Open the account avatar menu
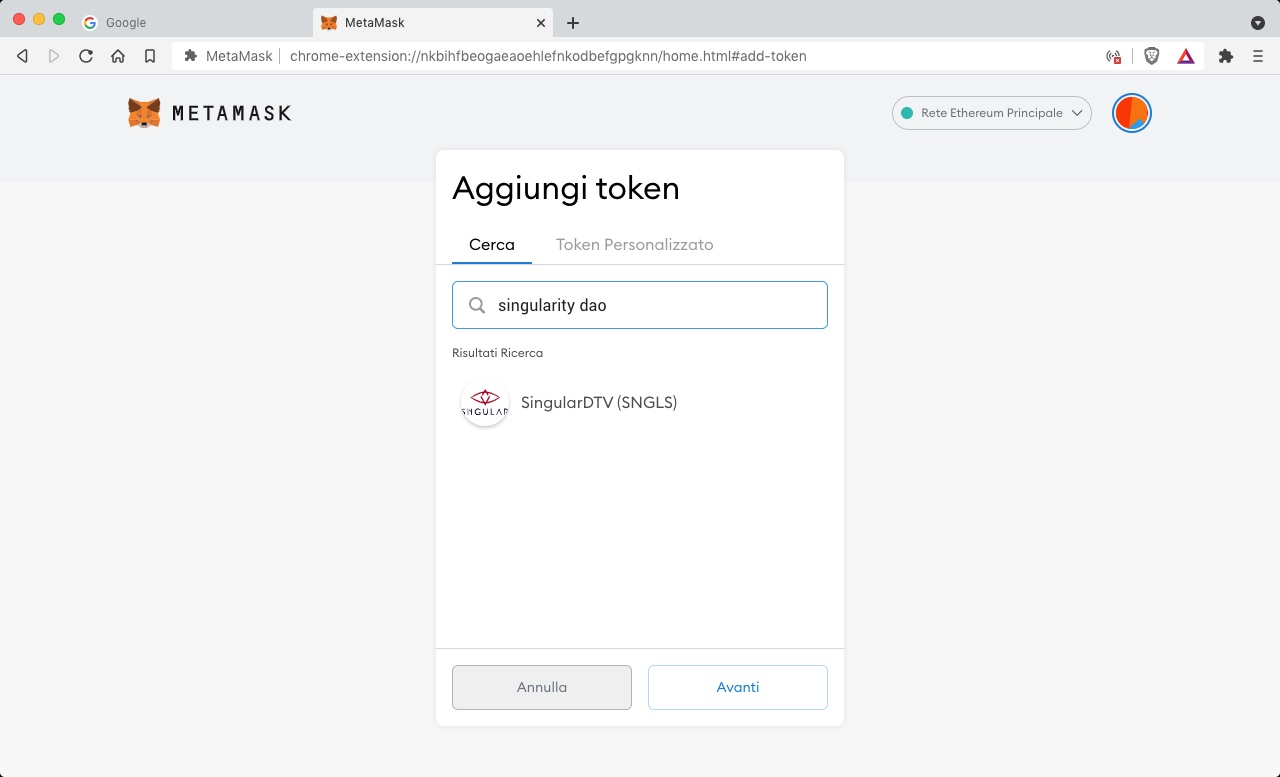Image resolution: width=1280 pixels, height=777 pixels. pos(1132,113)
